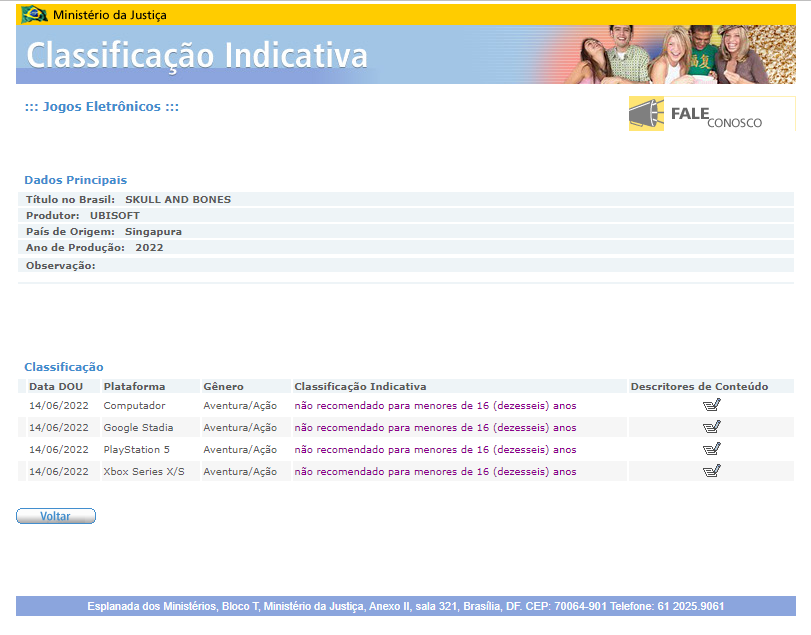Click the Jogos Eletrônicos heading

coord(102,107)
